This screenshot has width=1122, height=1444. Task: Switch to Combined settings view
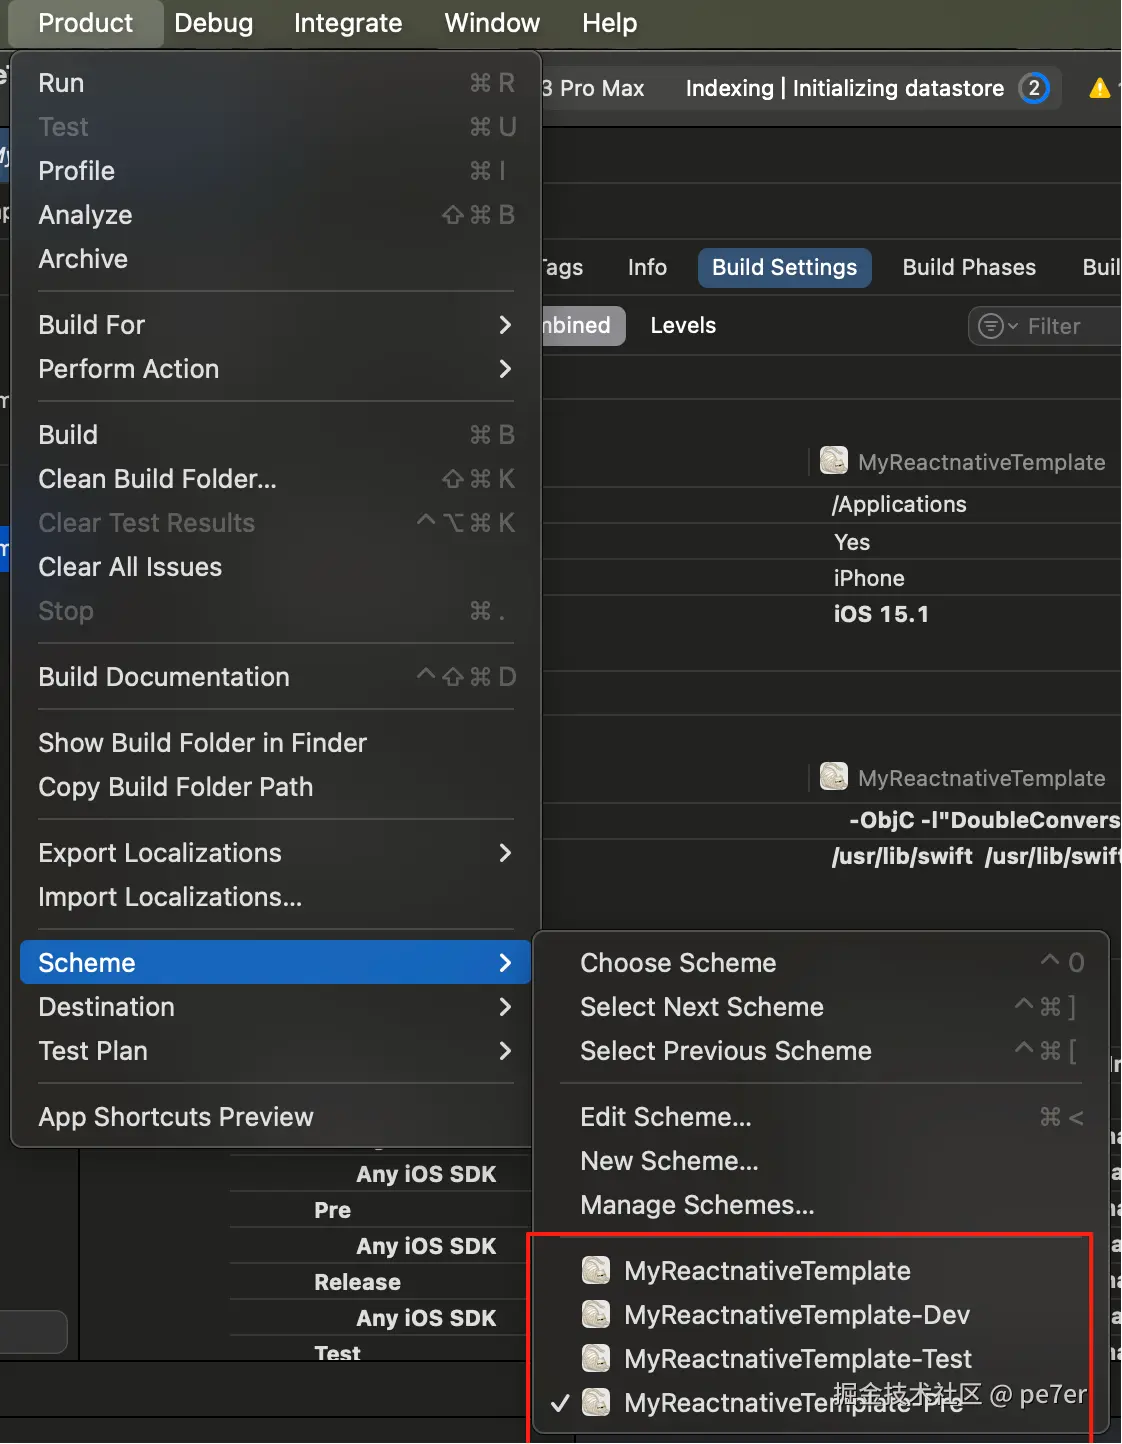[x=578, y=326]
